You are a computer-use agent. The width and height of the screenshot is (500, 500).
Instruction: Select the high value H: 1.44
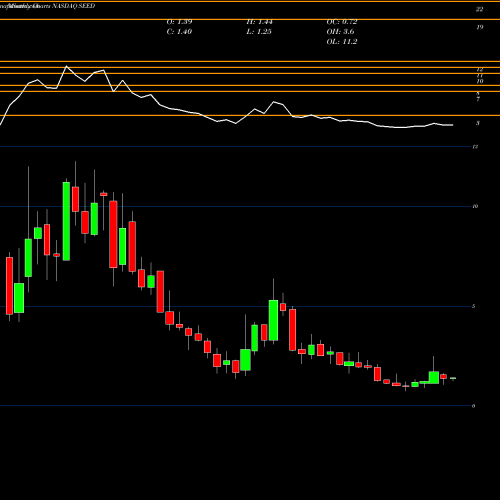[260, 22]
